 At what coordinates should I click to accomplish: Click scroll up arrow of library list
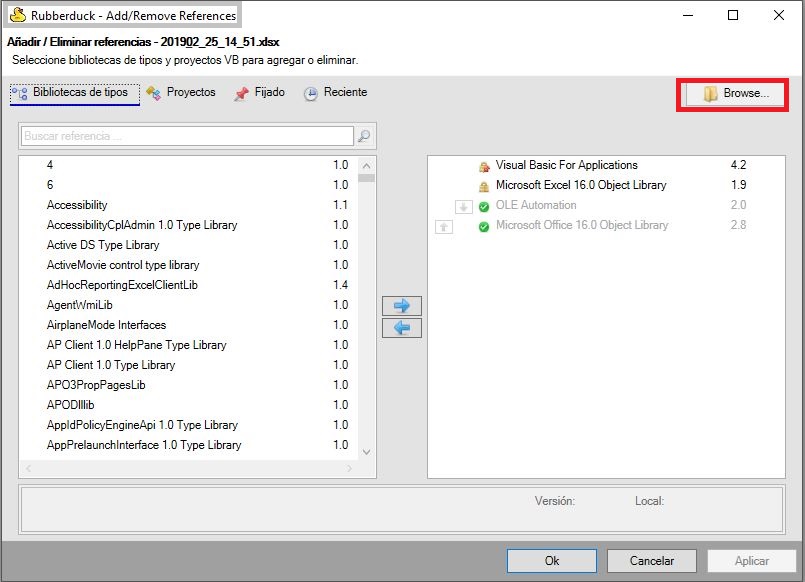pyautogui.click(x=367, y=166)
